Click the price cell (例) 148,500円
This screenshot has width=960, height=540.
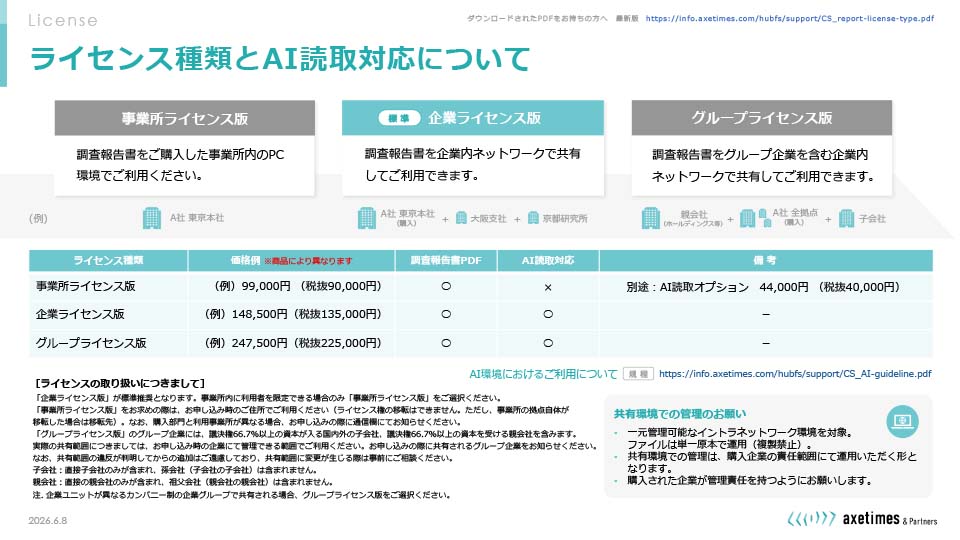click(293, 314)
